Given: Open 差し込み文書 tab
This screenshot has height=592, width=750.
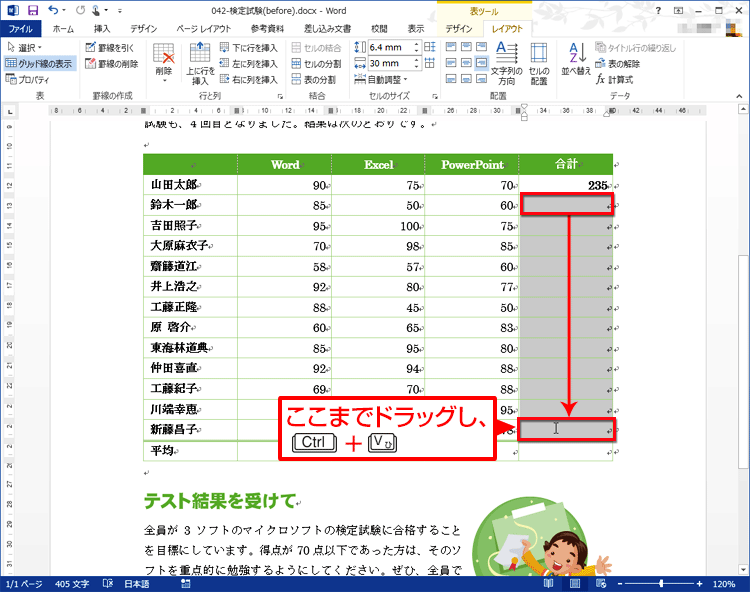Looking at the screenshot, I should click(328, 29).
